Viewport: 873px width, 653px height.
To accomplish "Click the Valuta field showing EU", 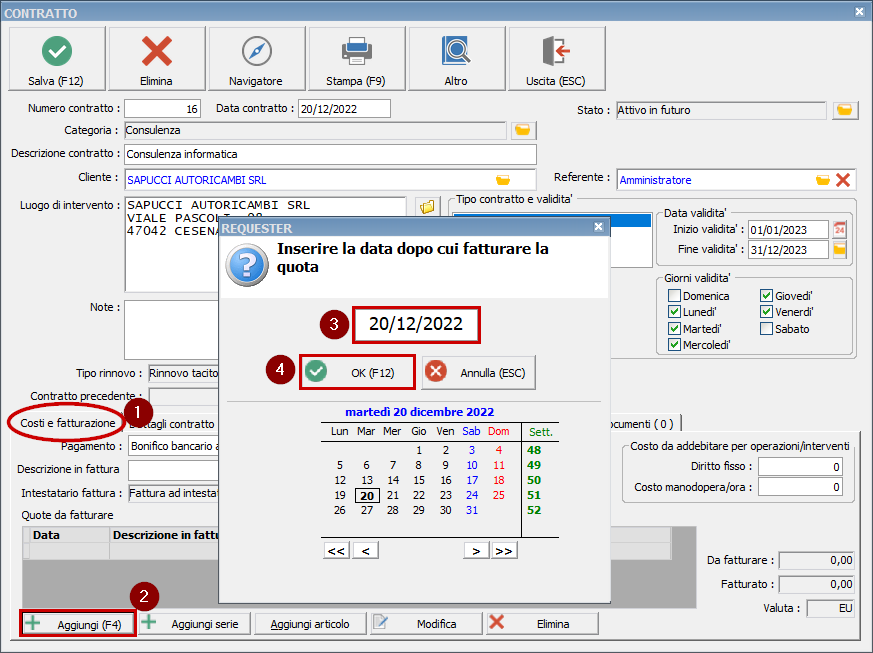I will click(830, 608).
